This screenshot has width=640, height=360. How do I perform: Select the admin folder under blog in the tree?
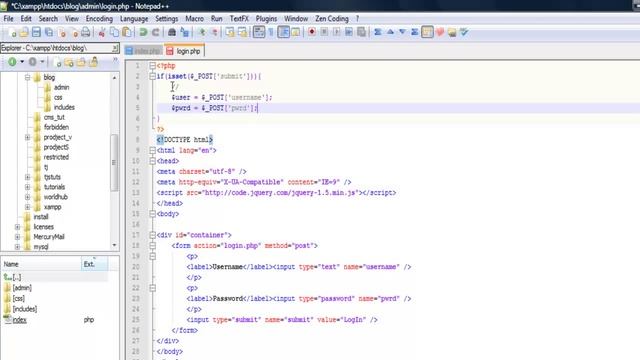[x=61, y=87]
